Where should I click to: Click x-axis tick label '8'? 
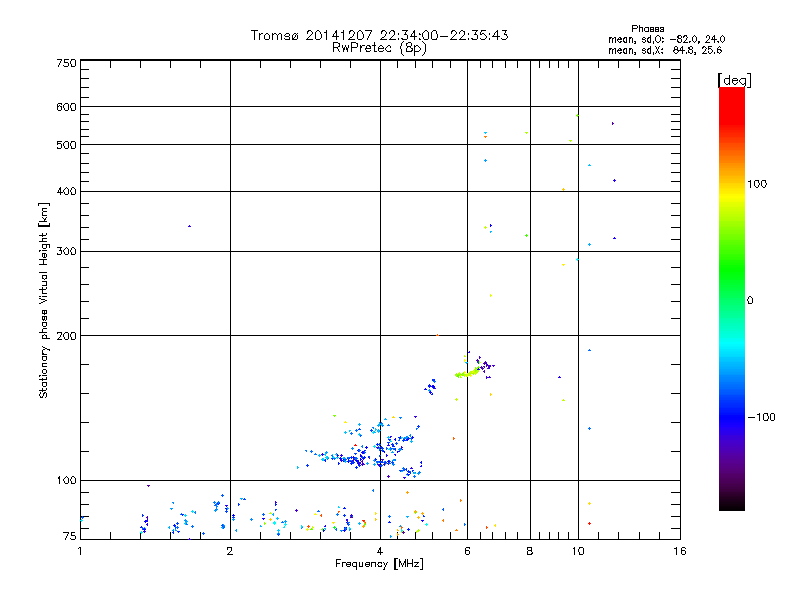click(x=530, y=551)
